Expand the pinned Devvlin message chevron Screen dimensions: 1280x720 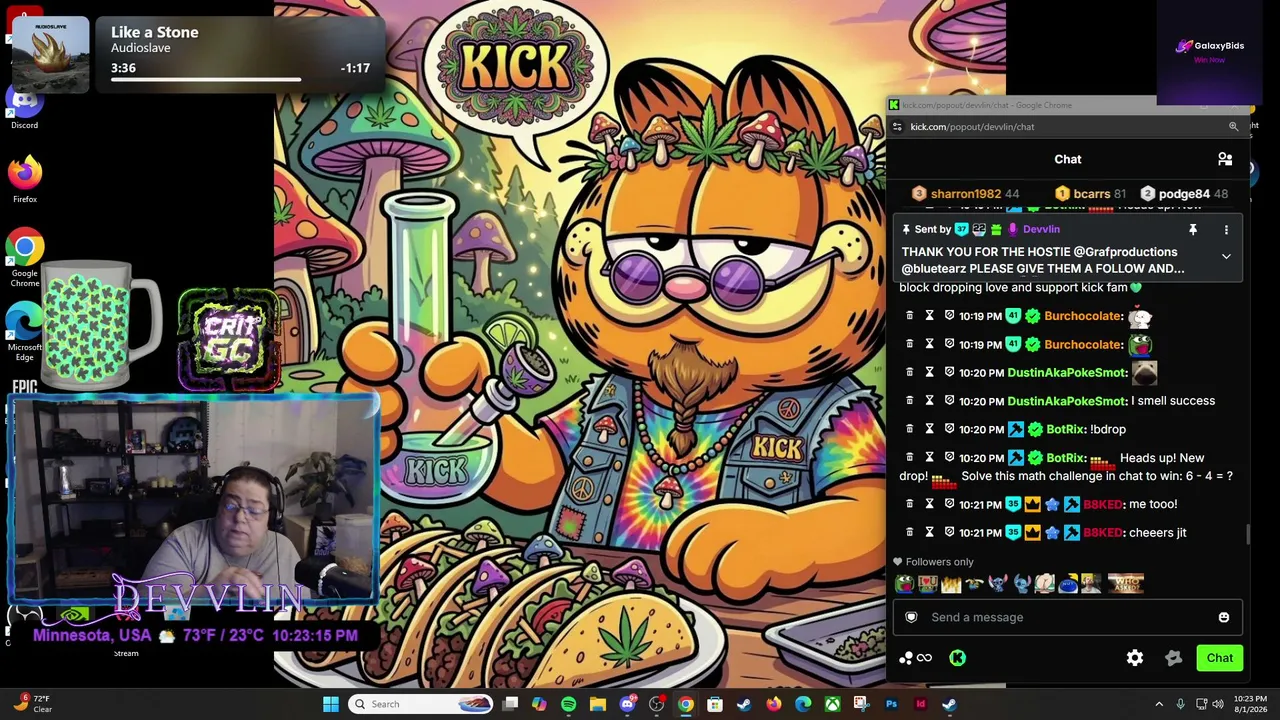click(1226, 256)
